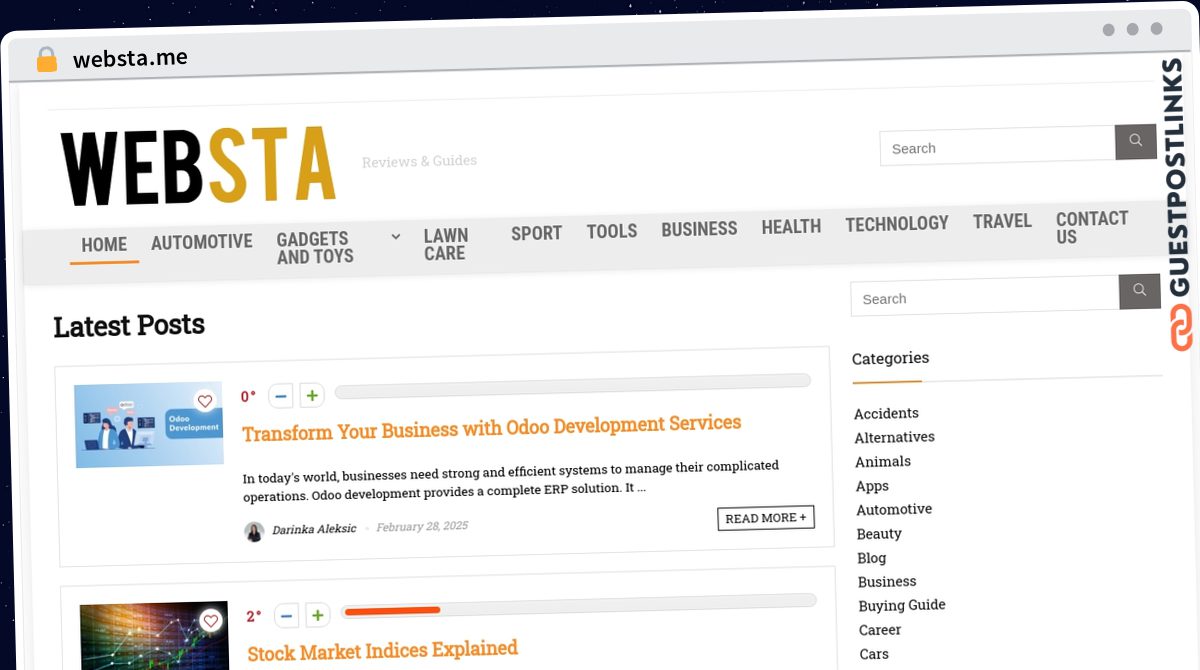Viewport: 1200px width, 670px height.
Task: Click the Cars category link
Action: pos(874,654)
